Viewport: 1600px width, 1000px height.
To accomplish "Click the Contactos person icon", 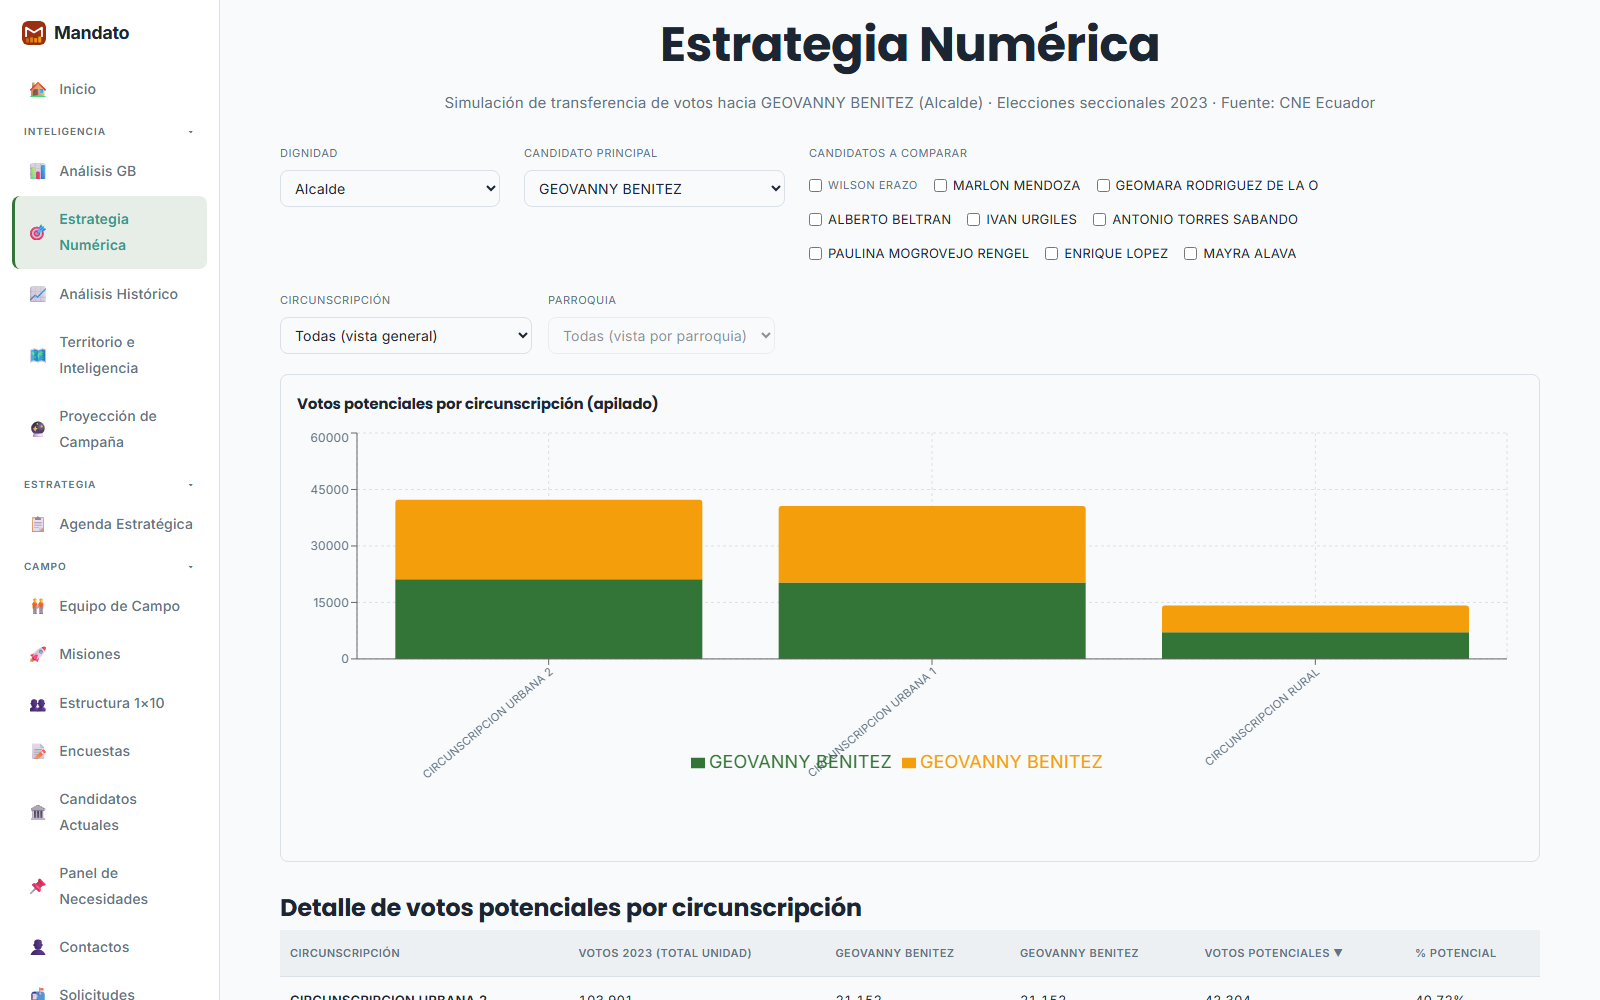I will coord(38,947).
